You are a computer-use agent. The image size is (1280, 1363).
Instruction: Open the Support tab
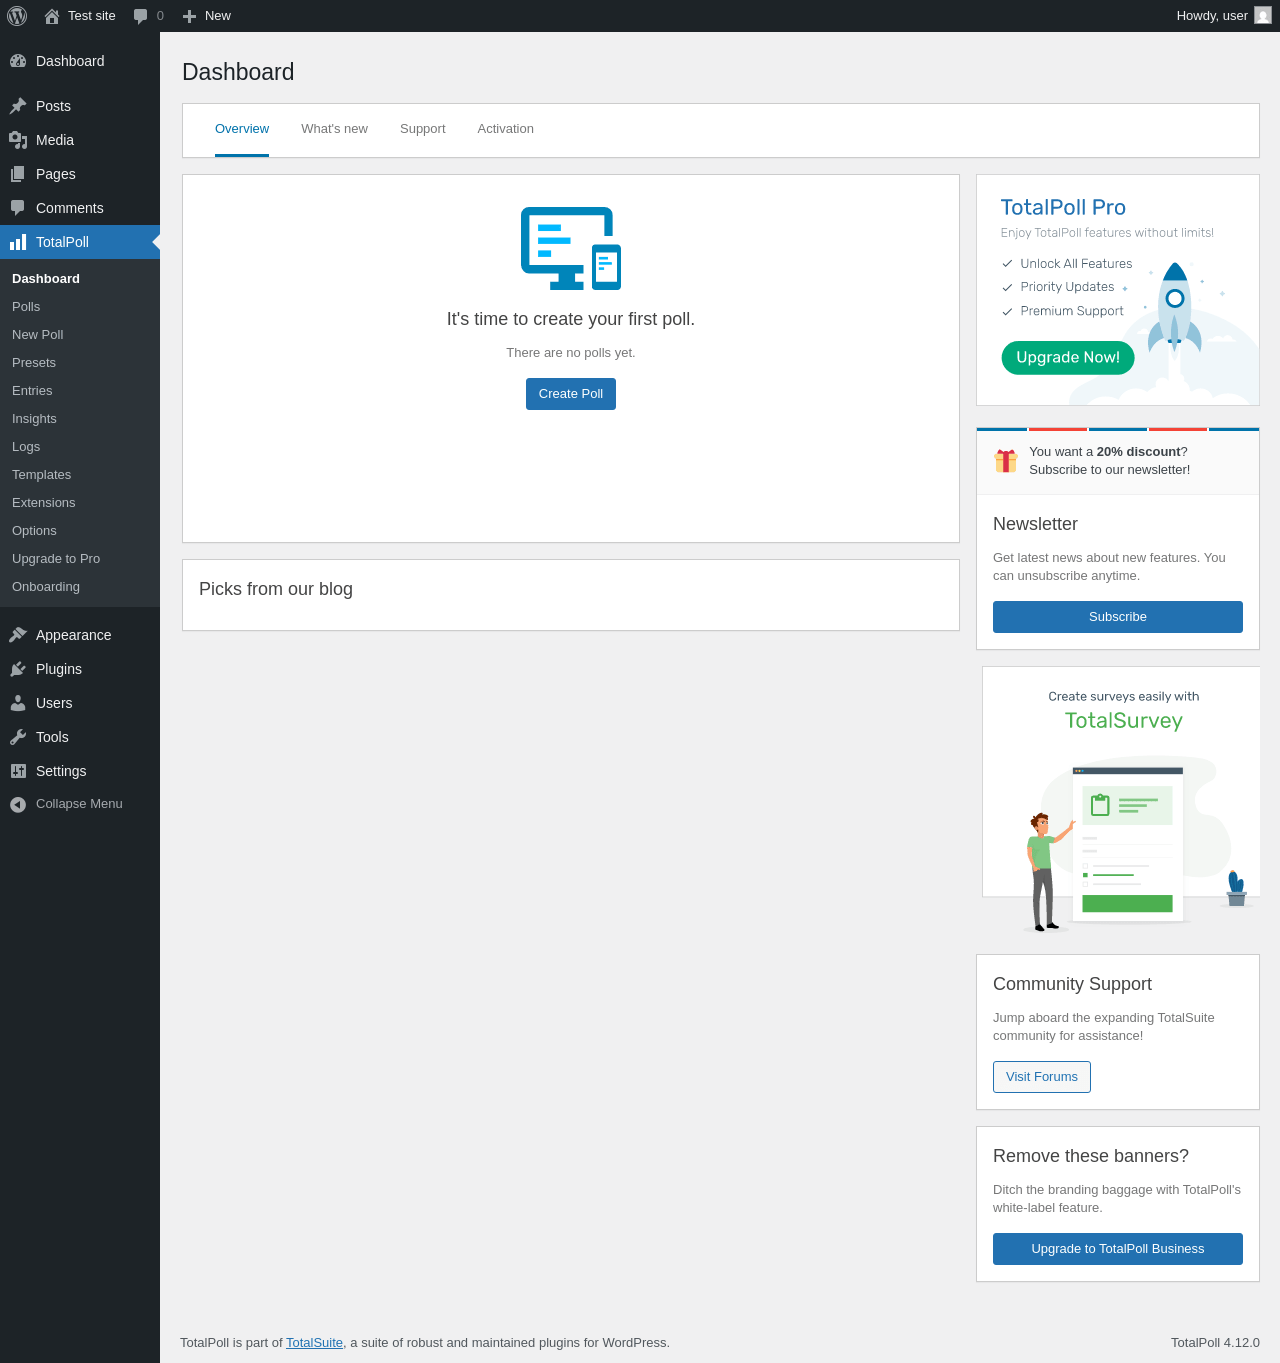point(423,129)
